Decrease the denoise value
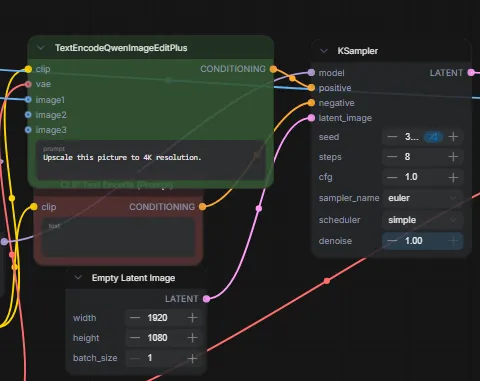 pos(392,241)
